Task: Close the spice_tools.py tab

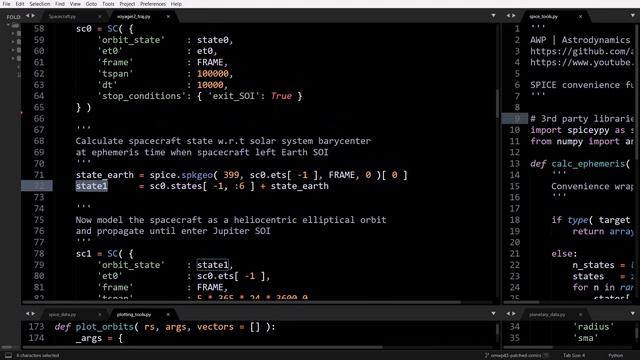Action: [x=580, y=17]
